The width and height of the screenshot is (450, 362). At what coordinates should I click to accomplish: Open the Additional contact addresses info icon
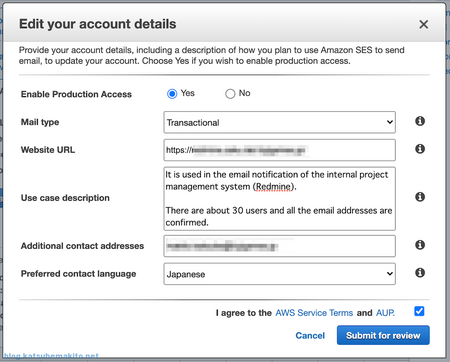click(420, 245)
